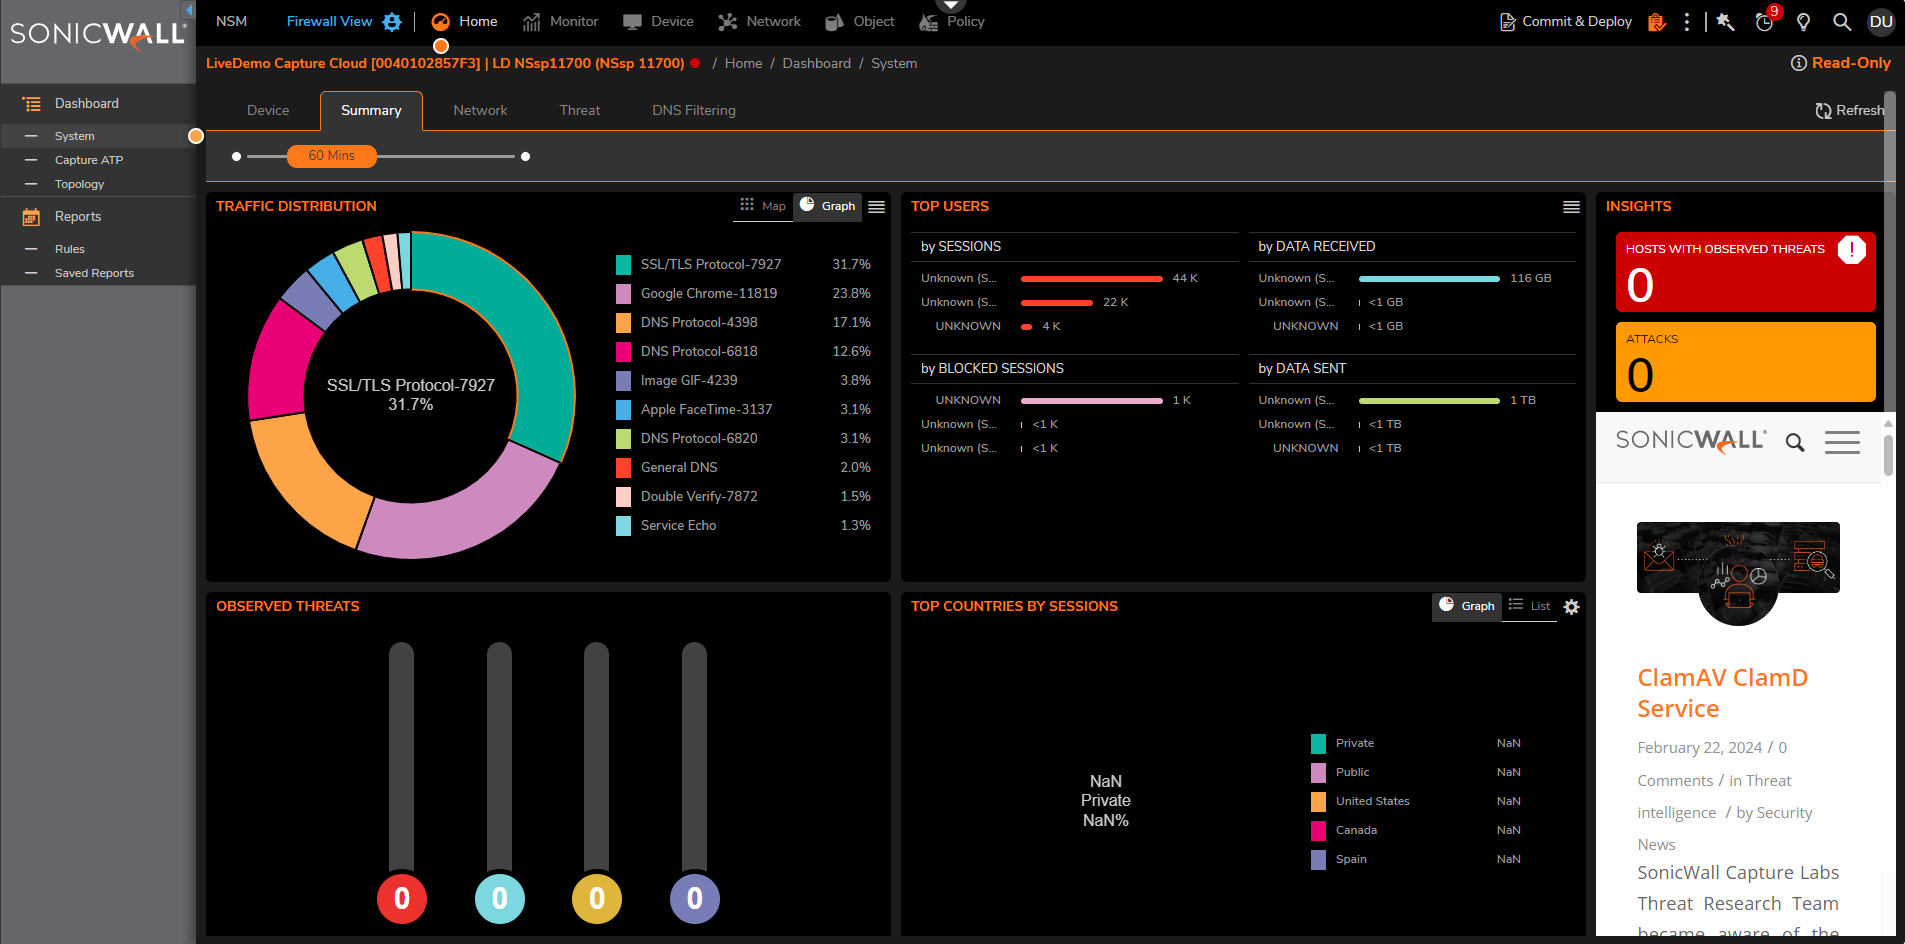This screenshot has width=1905, height=944.
Task: Switch Traffic Distribution to Map view
Action: click(x=763, y=206)
